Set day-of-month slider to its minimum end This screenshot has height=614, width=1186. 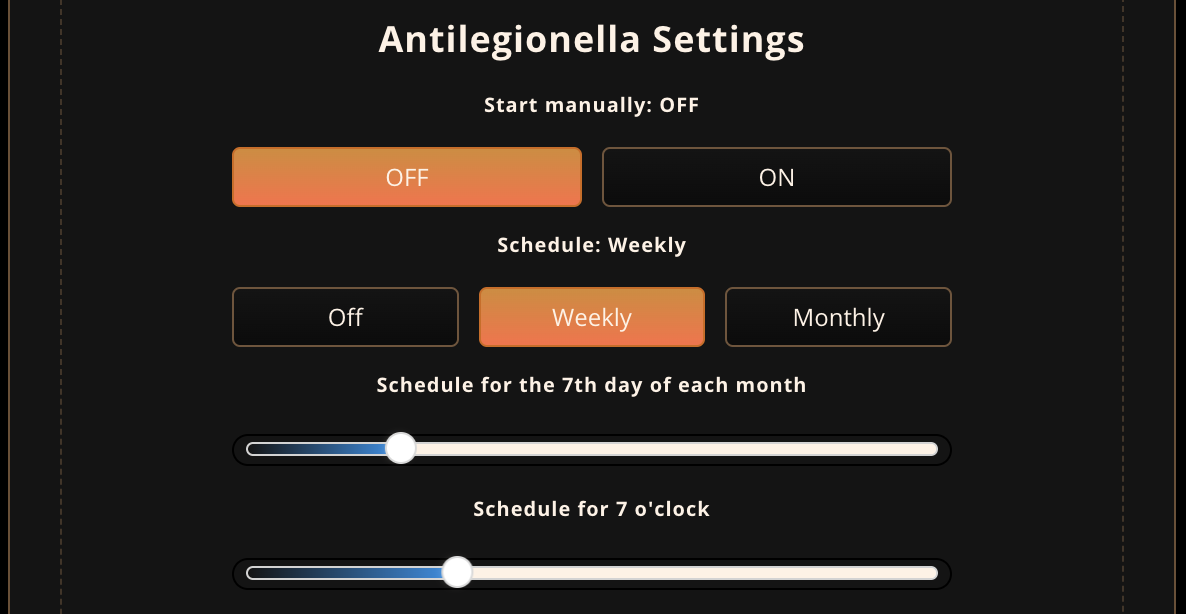tap(250, 449)
